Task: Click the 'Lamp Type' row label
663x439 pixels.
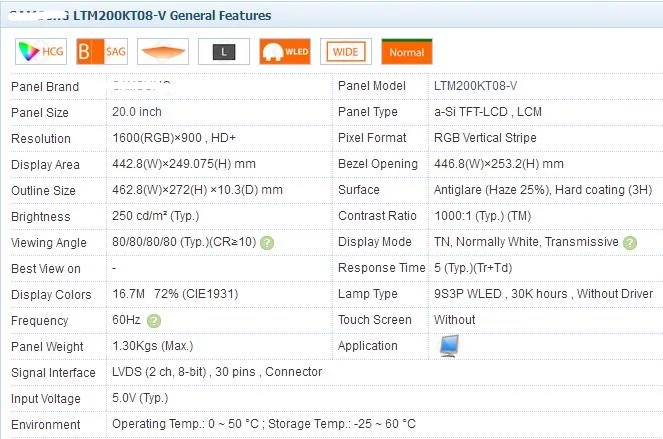Action: [x=367, y=294]
